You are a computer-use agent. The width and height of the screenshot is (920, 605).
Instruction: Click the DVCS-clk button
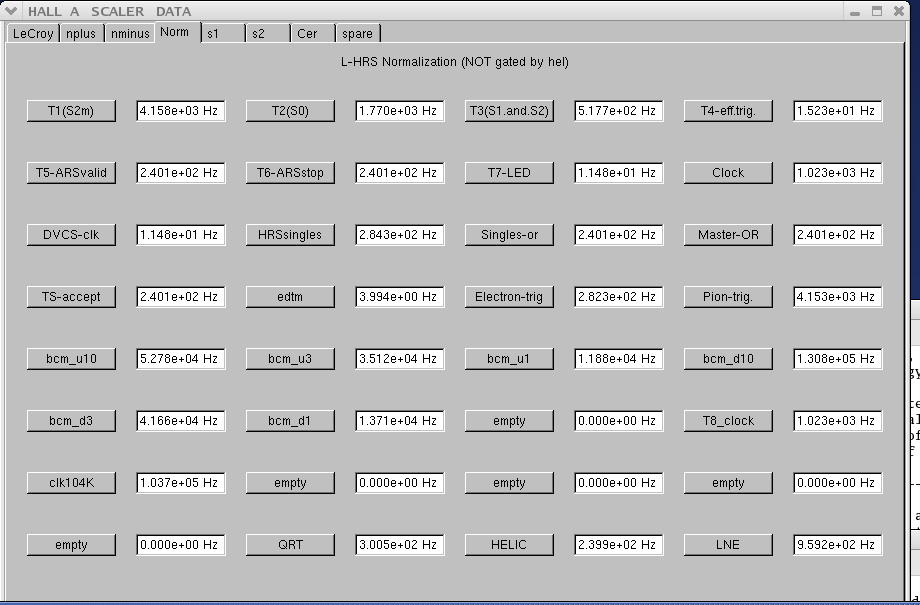[x=71, y=235]
